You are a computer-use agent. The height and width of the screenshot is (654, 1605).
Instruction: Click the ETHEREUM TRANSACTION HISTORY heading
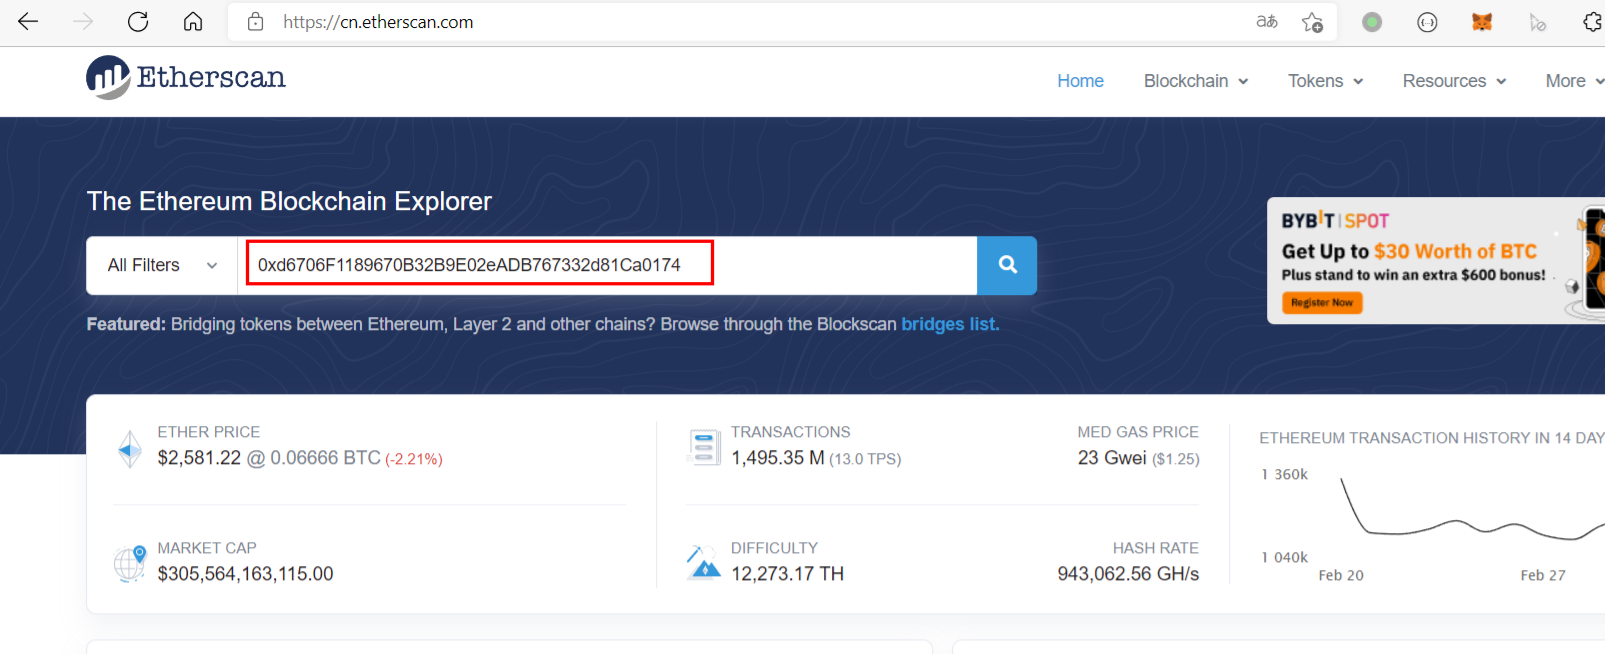1432,438
